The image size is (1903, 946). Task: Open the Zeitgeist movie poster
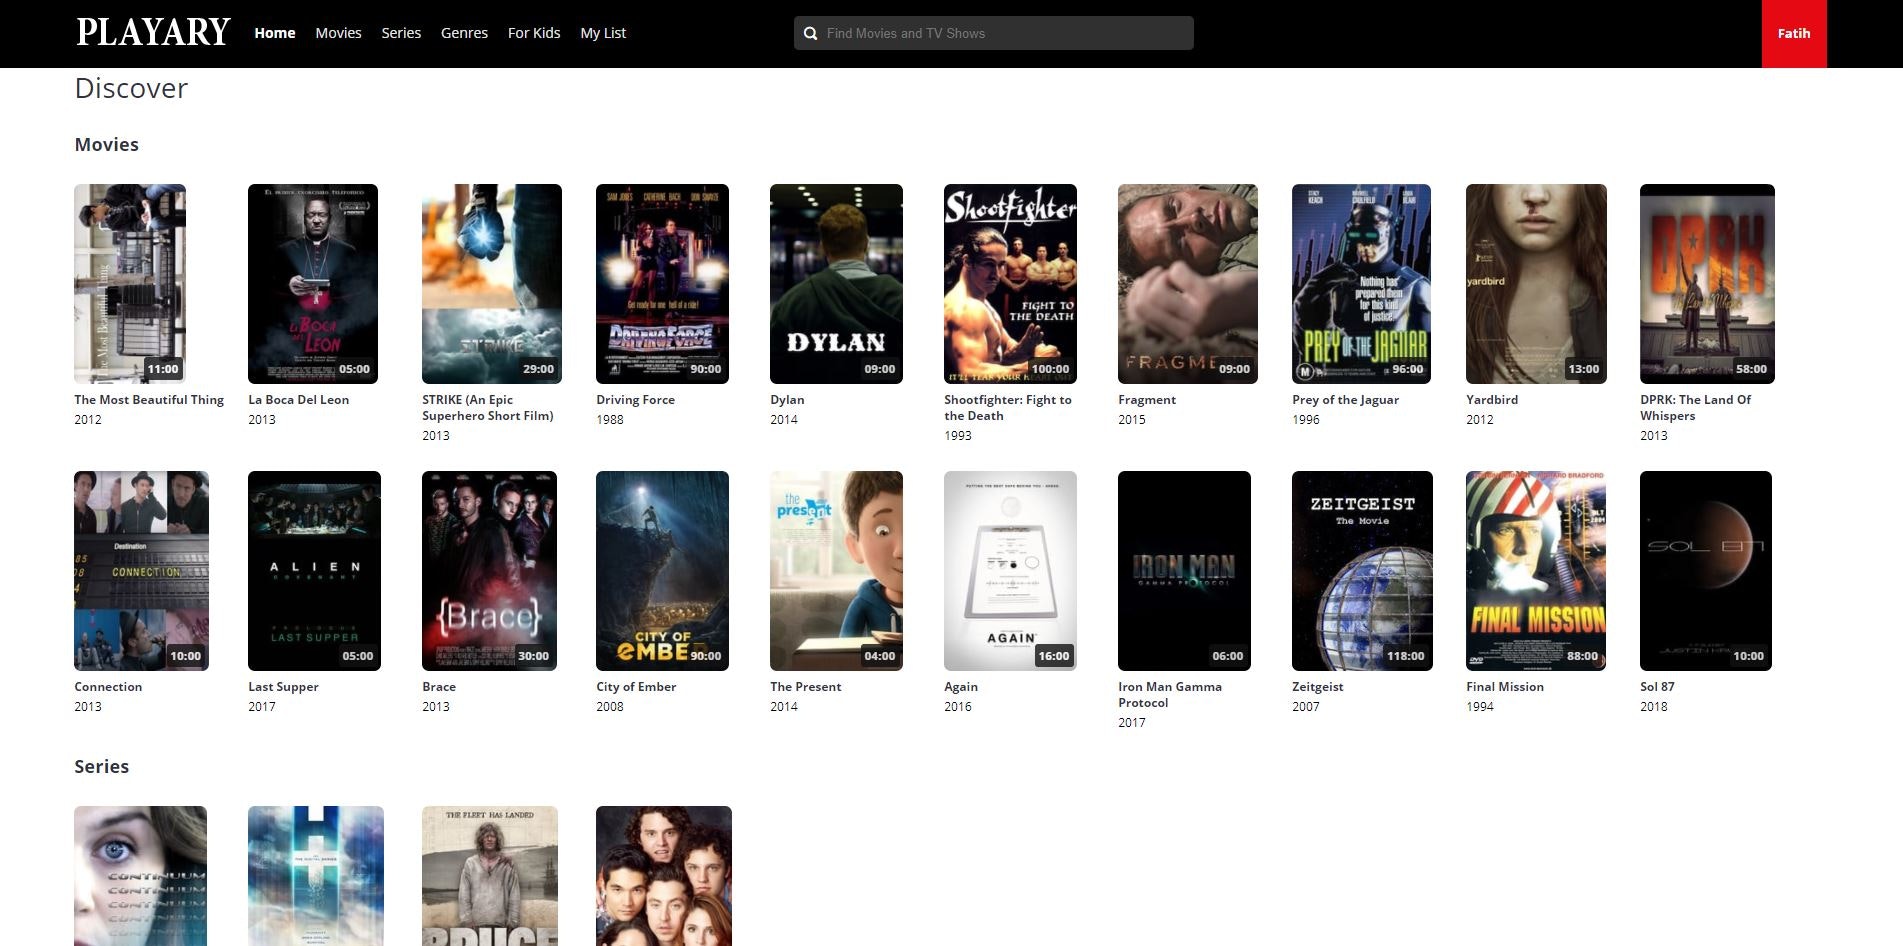pyautogui.click(x=1362, y=571)
